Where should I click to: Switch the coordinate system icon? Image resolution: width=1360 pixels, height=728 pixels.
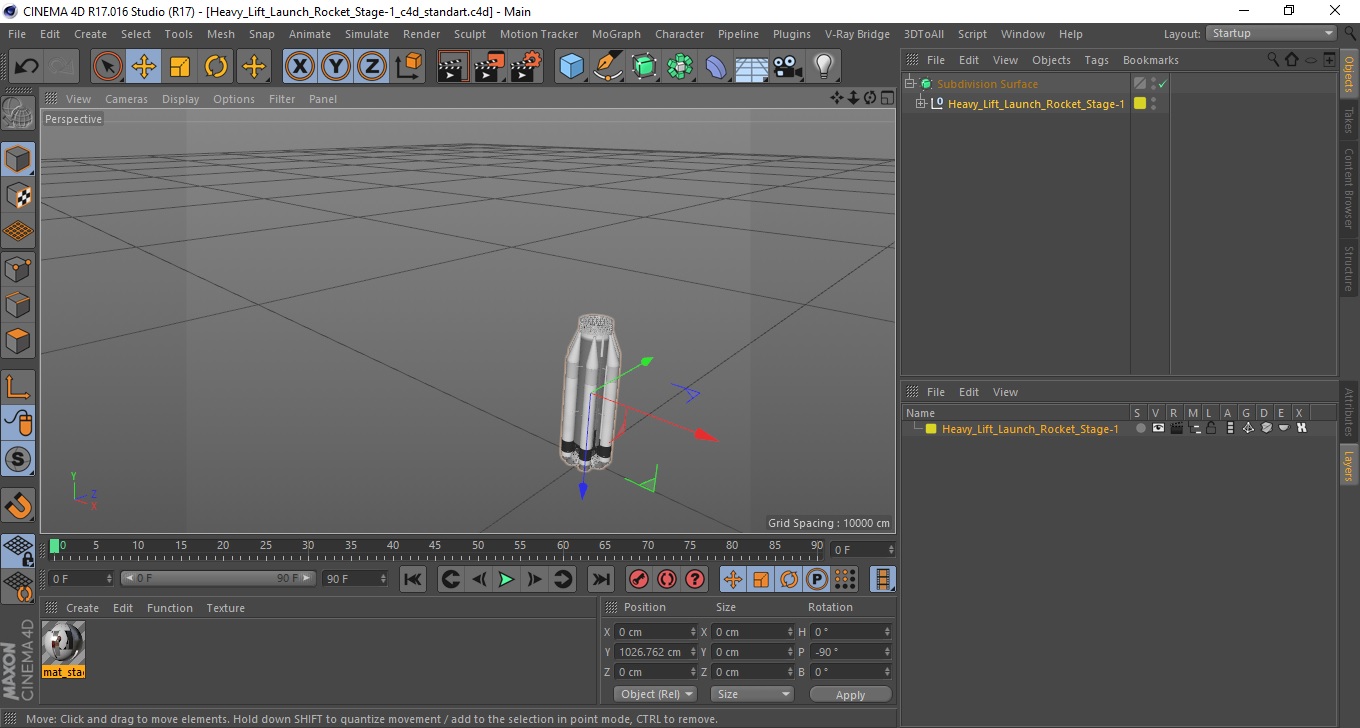point(408,67)
